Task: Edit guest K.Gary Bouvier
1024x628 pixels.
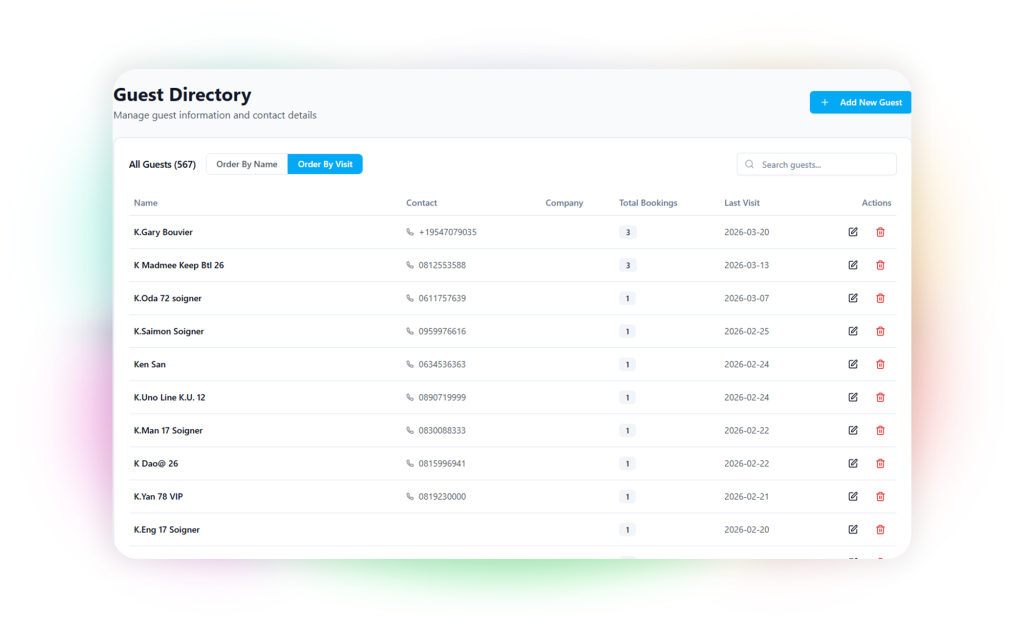Action: click(853, 232)
